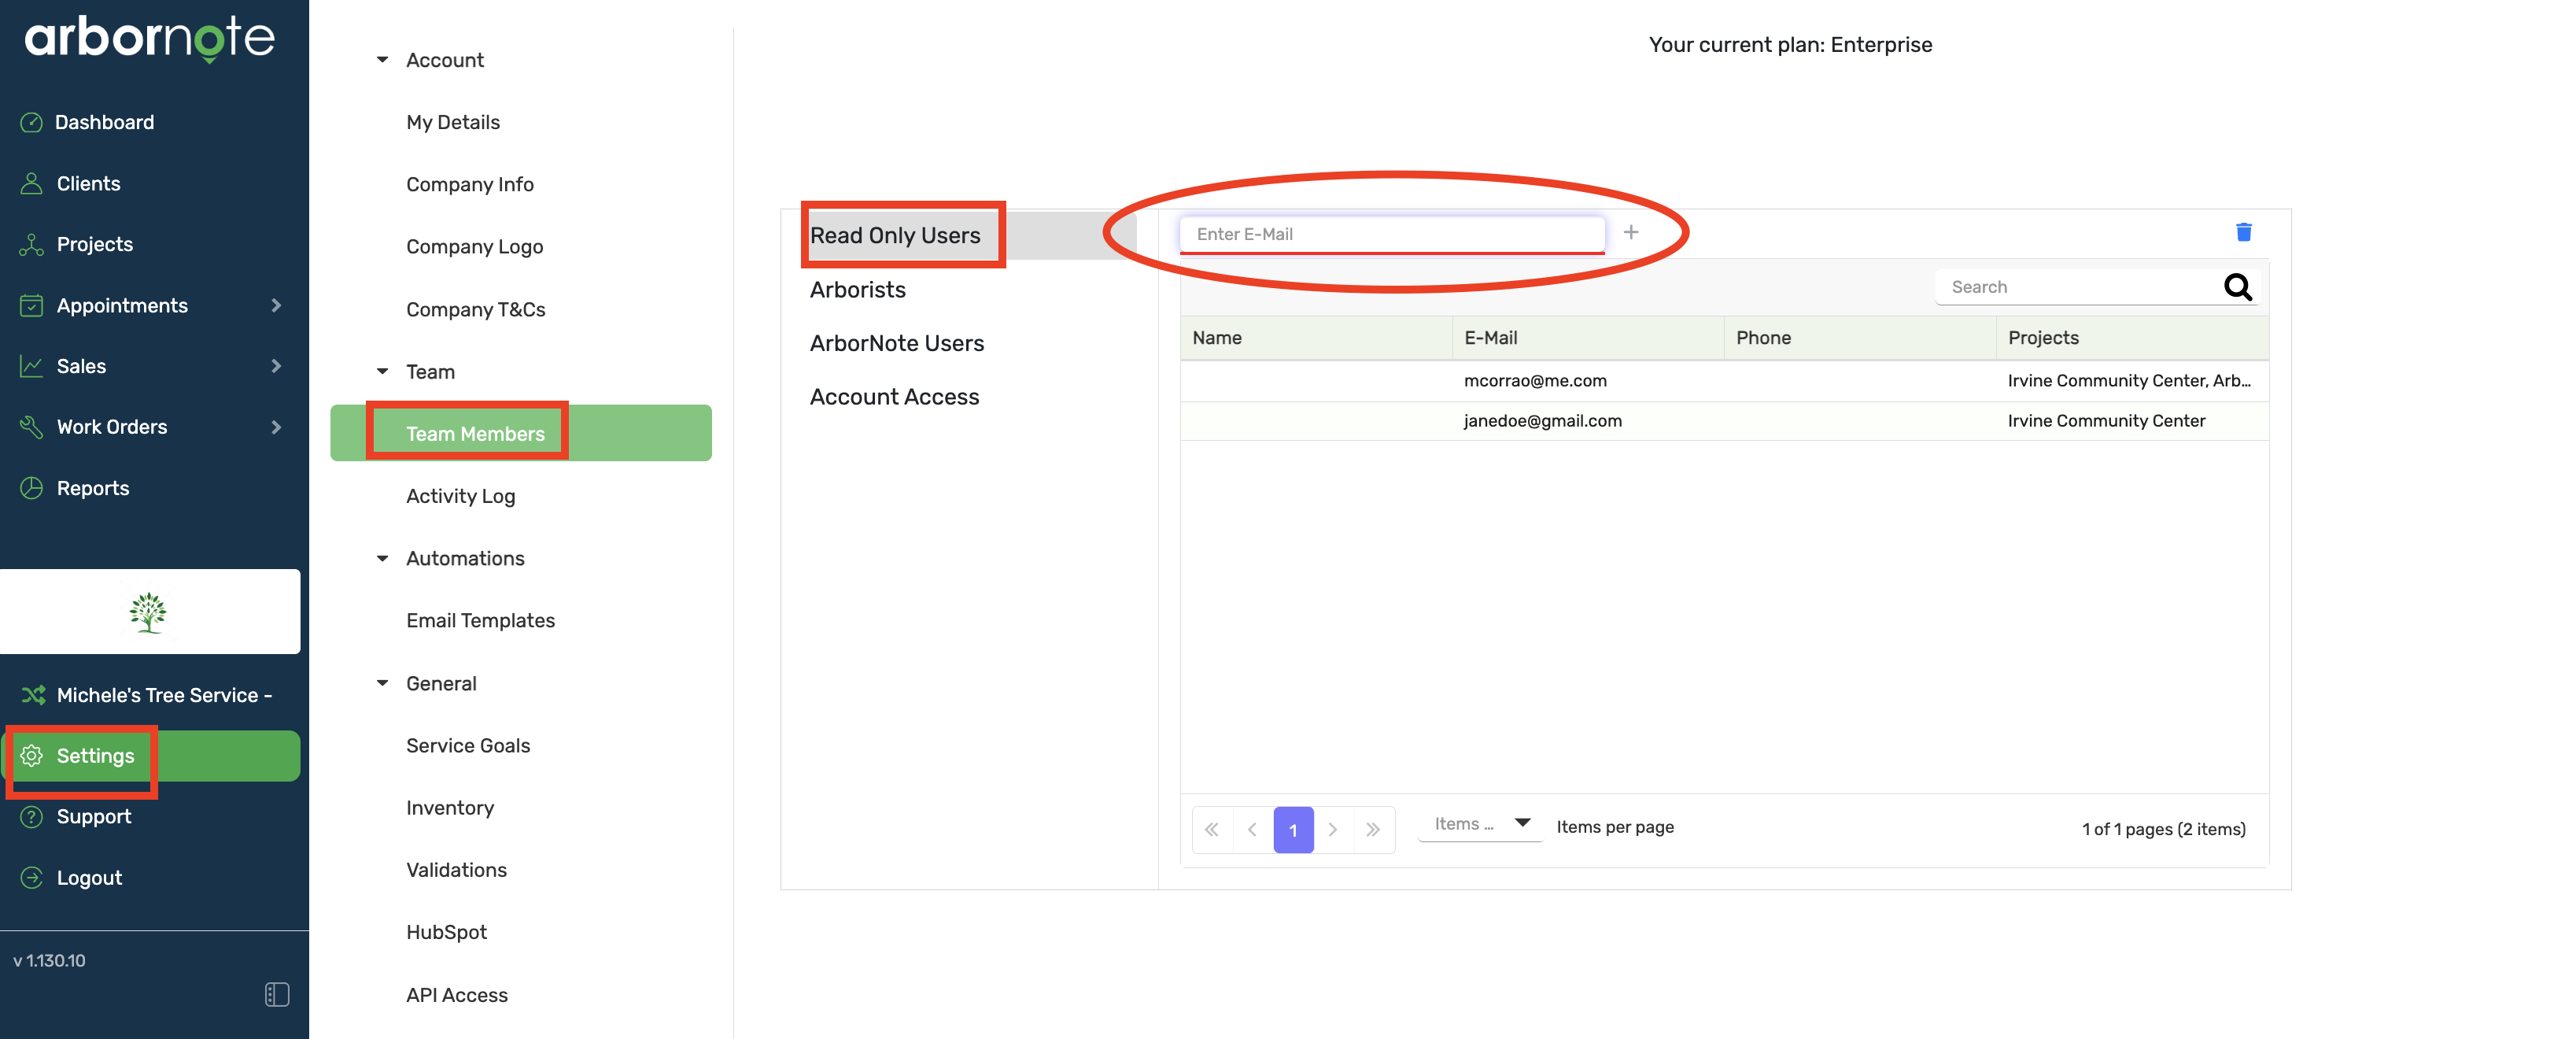This screenshot has width=2576, height=1039.
Task: Click the Reports pie chart icon
Action: tap(32, 488)
